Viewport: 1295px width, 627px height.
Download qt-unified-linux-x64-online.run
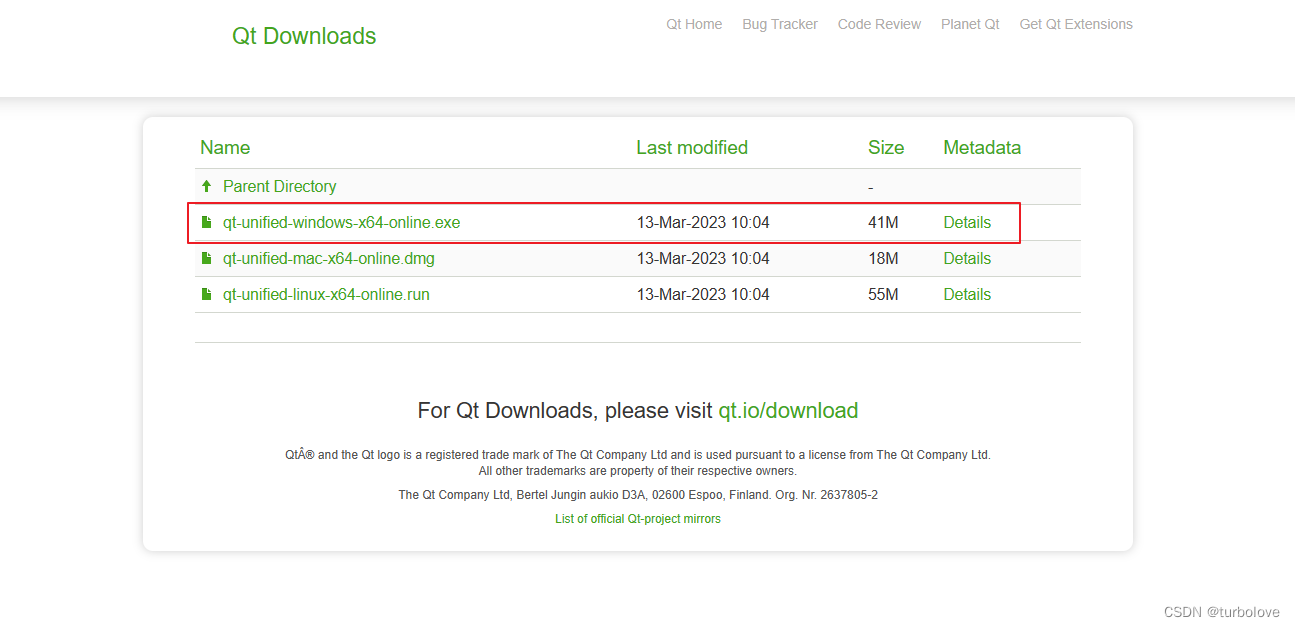click(326, 294)
